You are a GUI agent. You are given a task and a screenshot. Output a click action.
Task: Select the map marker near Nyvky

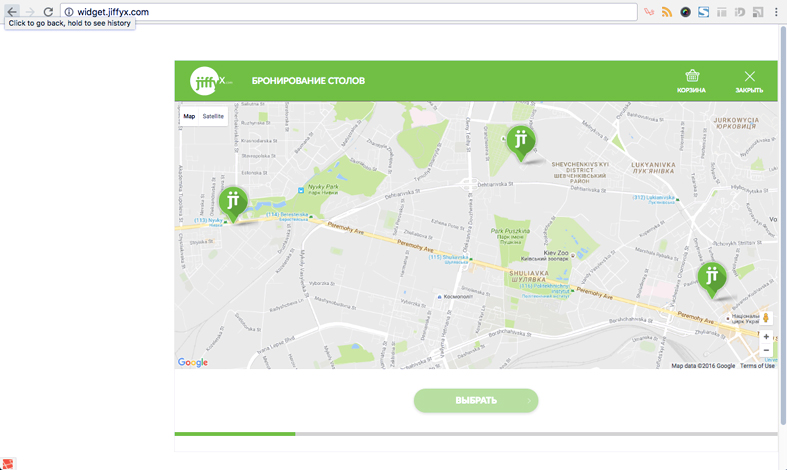tap(233, 202)
